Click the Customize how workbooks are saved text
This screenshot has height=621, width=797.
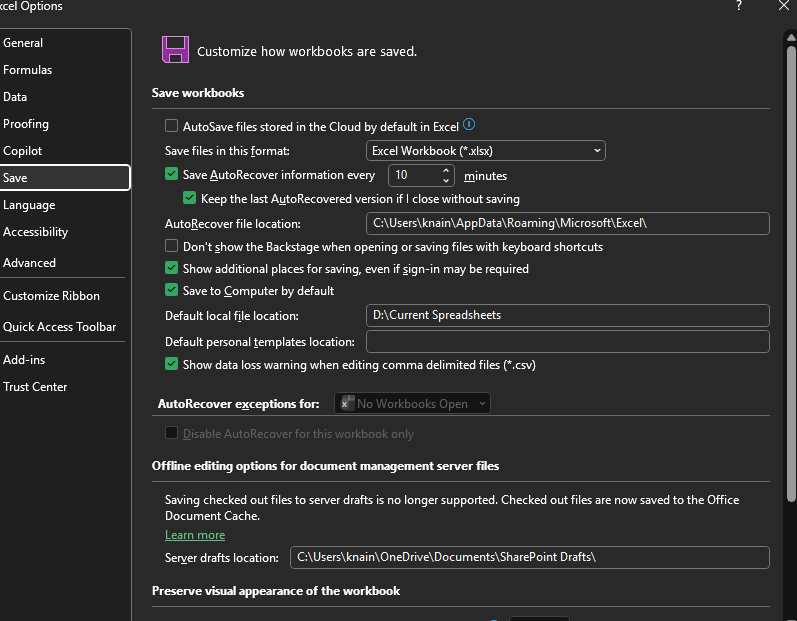point(307,51)
